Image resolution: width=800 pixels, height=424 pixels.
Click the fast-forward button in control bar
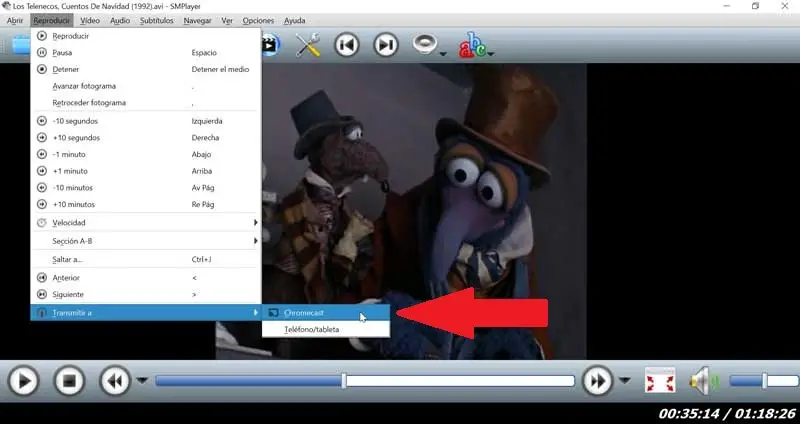tap(597, 381)
